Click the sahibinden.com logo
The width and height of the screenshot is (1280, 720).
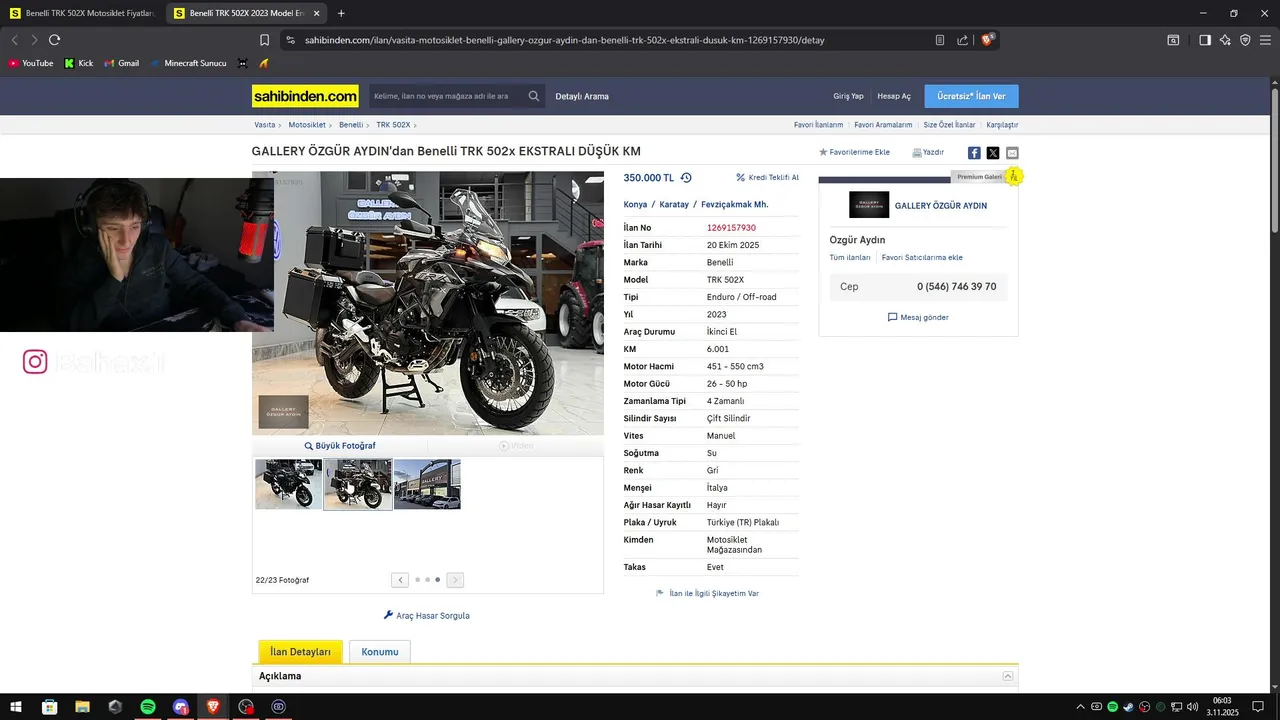pyautogui.click(x=305, y=96)
